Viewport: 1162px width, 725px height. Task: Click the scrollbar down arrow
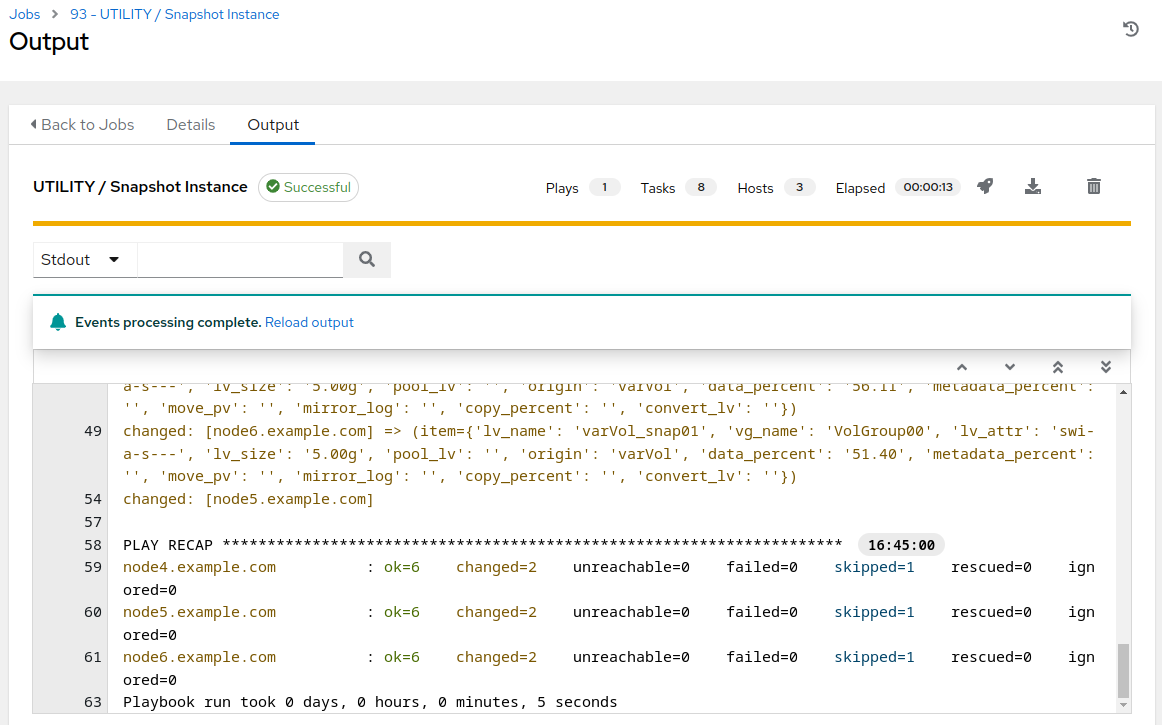pyautogui.click(x=1123, y=705)
